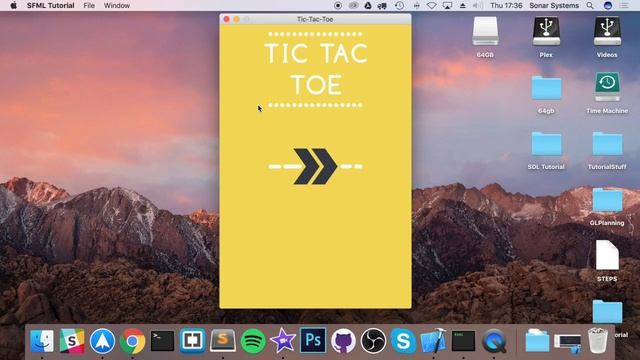Open the dark console icon beside Xcode
Image resolution: width=640 pixels, height=360 pixels.
click(464, 341)
